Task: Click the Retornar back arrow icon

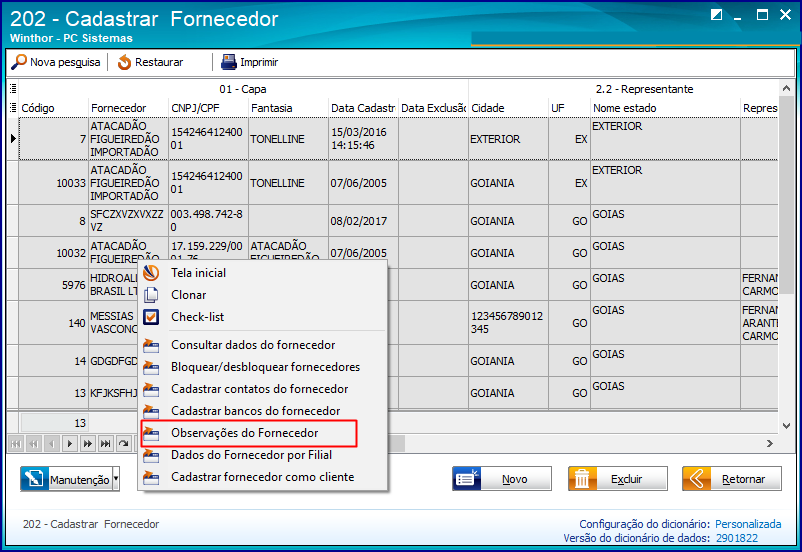Action: tap(696, 479)
